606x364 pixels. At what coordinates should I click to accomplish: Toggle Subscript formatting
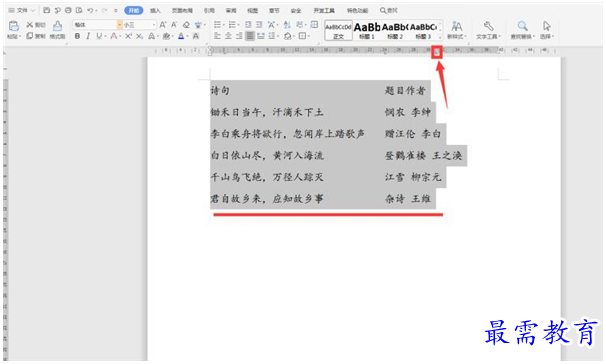click(x=139, y=36)
